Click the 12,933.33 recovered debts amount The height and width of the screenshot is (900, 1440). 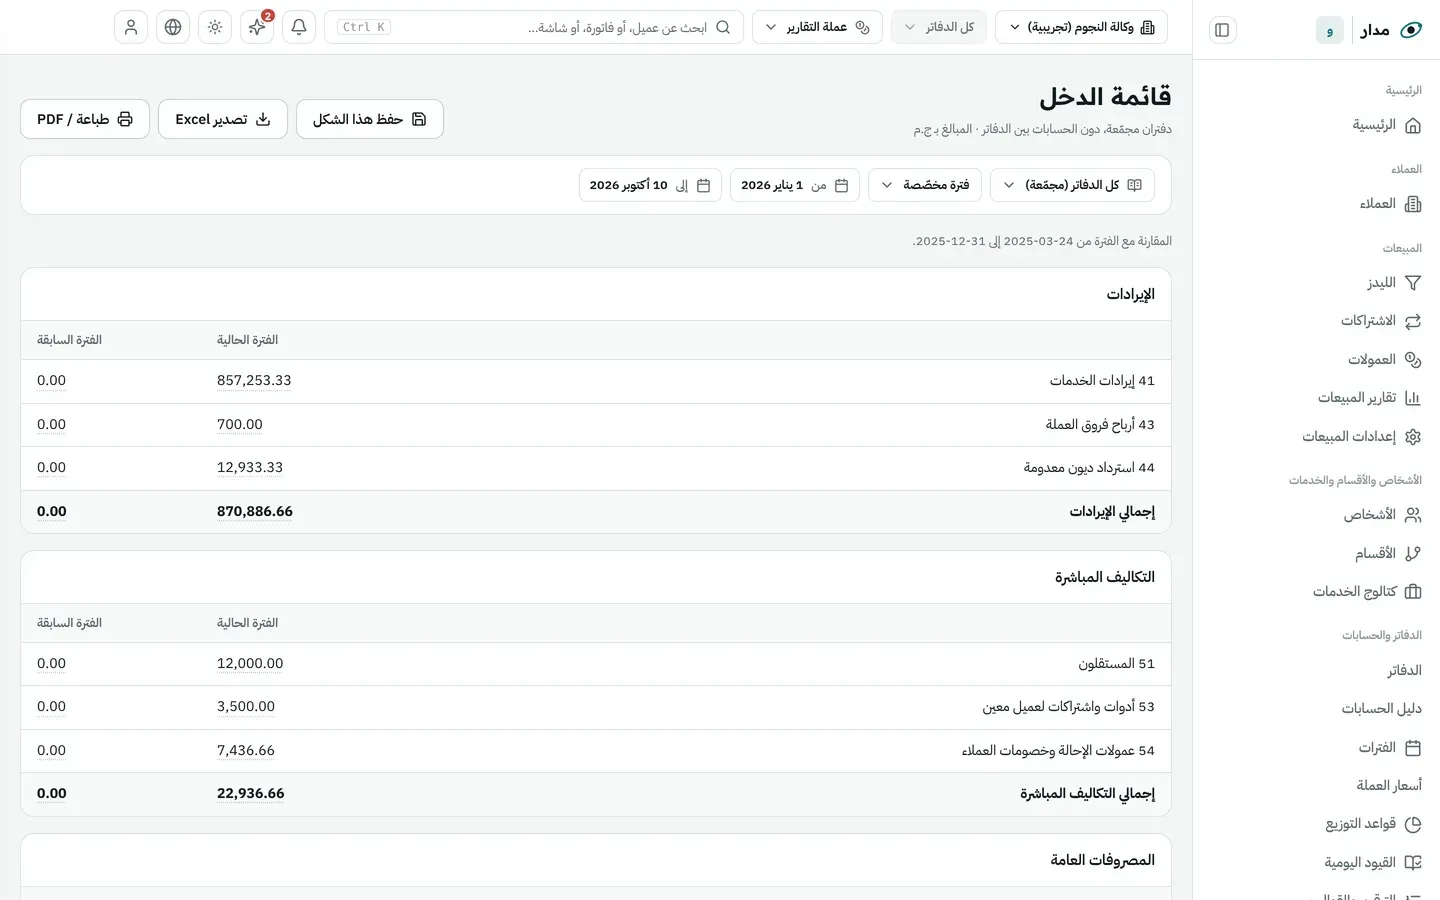tap(250, 468)
